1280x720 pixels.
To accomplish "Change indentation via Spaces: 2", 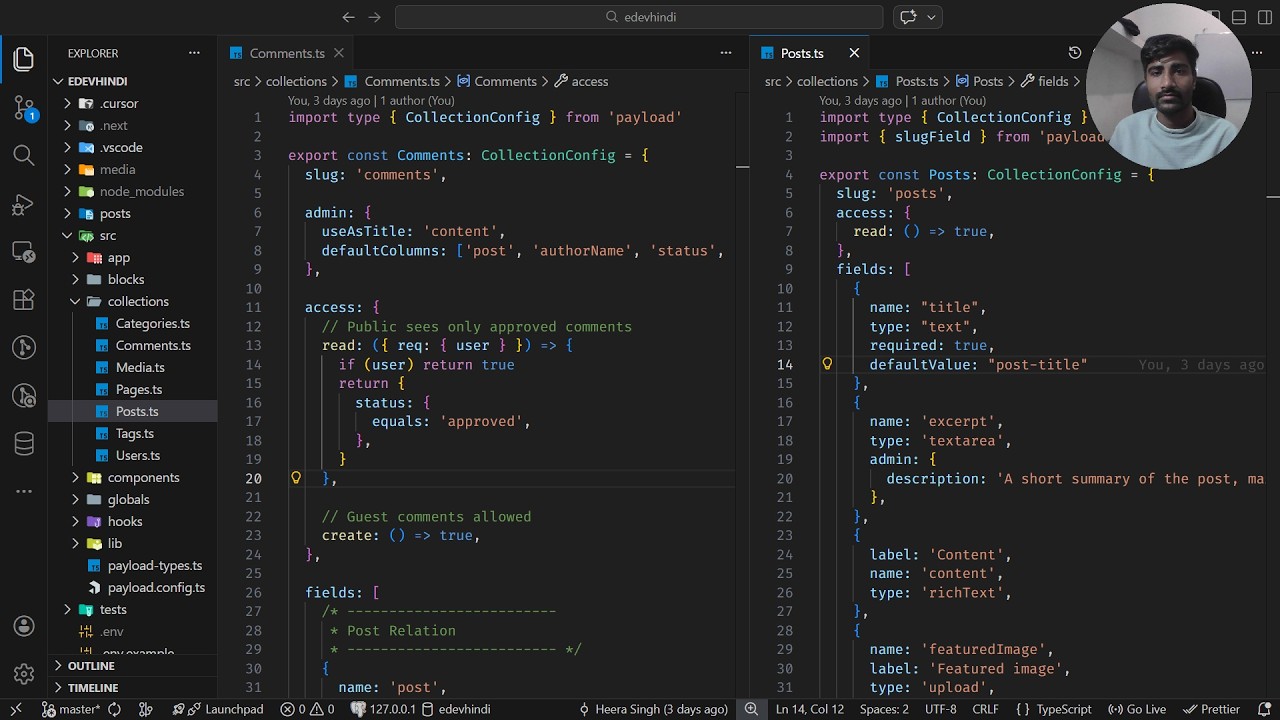I will click(x=884, y=709).
